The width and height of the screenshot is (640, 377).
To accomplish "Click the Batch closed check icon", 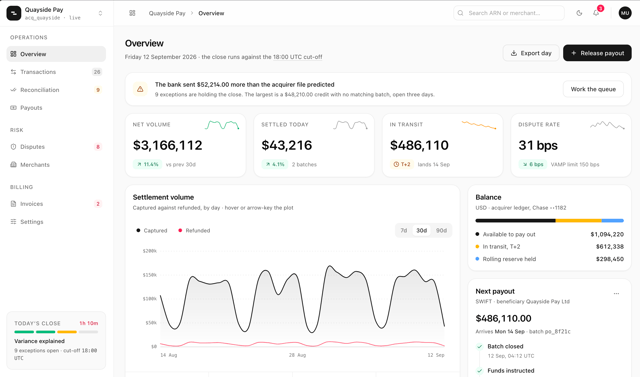I will pos(479,346).
